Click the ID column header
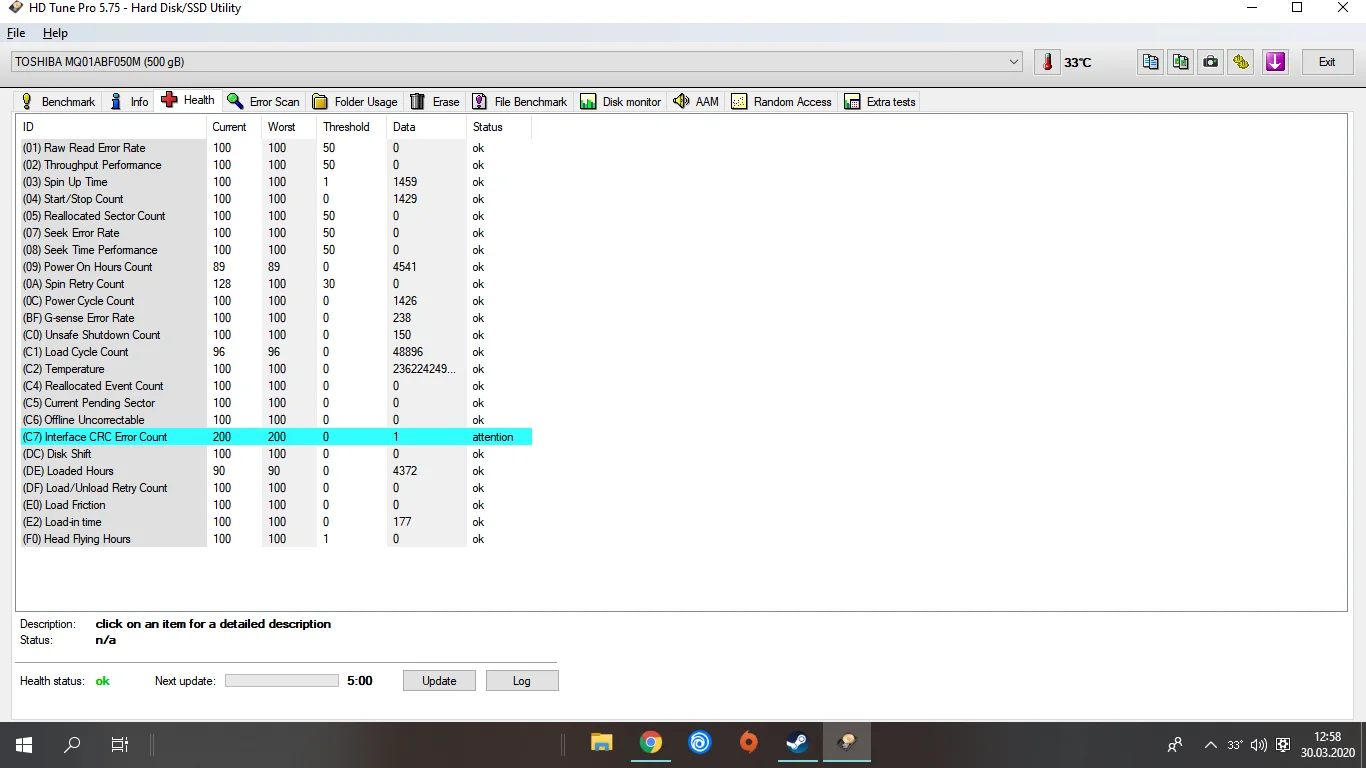 pyautogui.click(x=113, y=127)
